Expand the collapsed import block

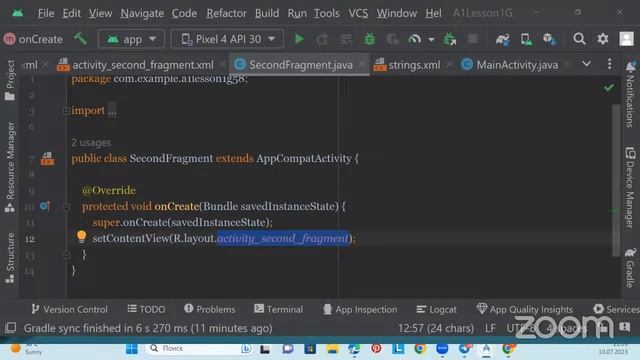[66, 111]
